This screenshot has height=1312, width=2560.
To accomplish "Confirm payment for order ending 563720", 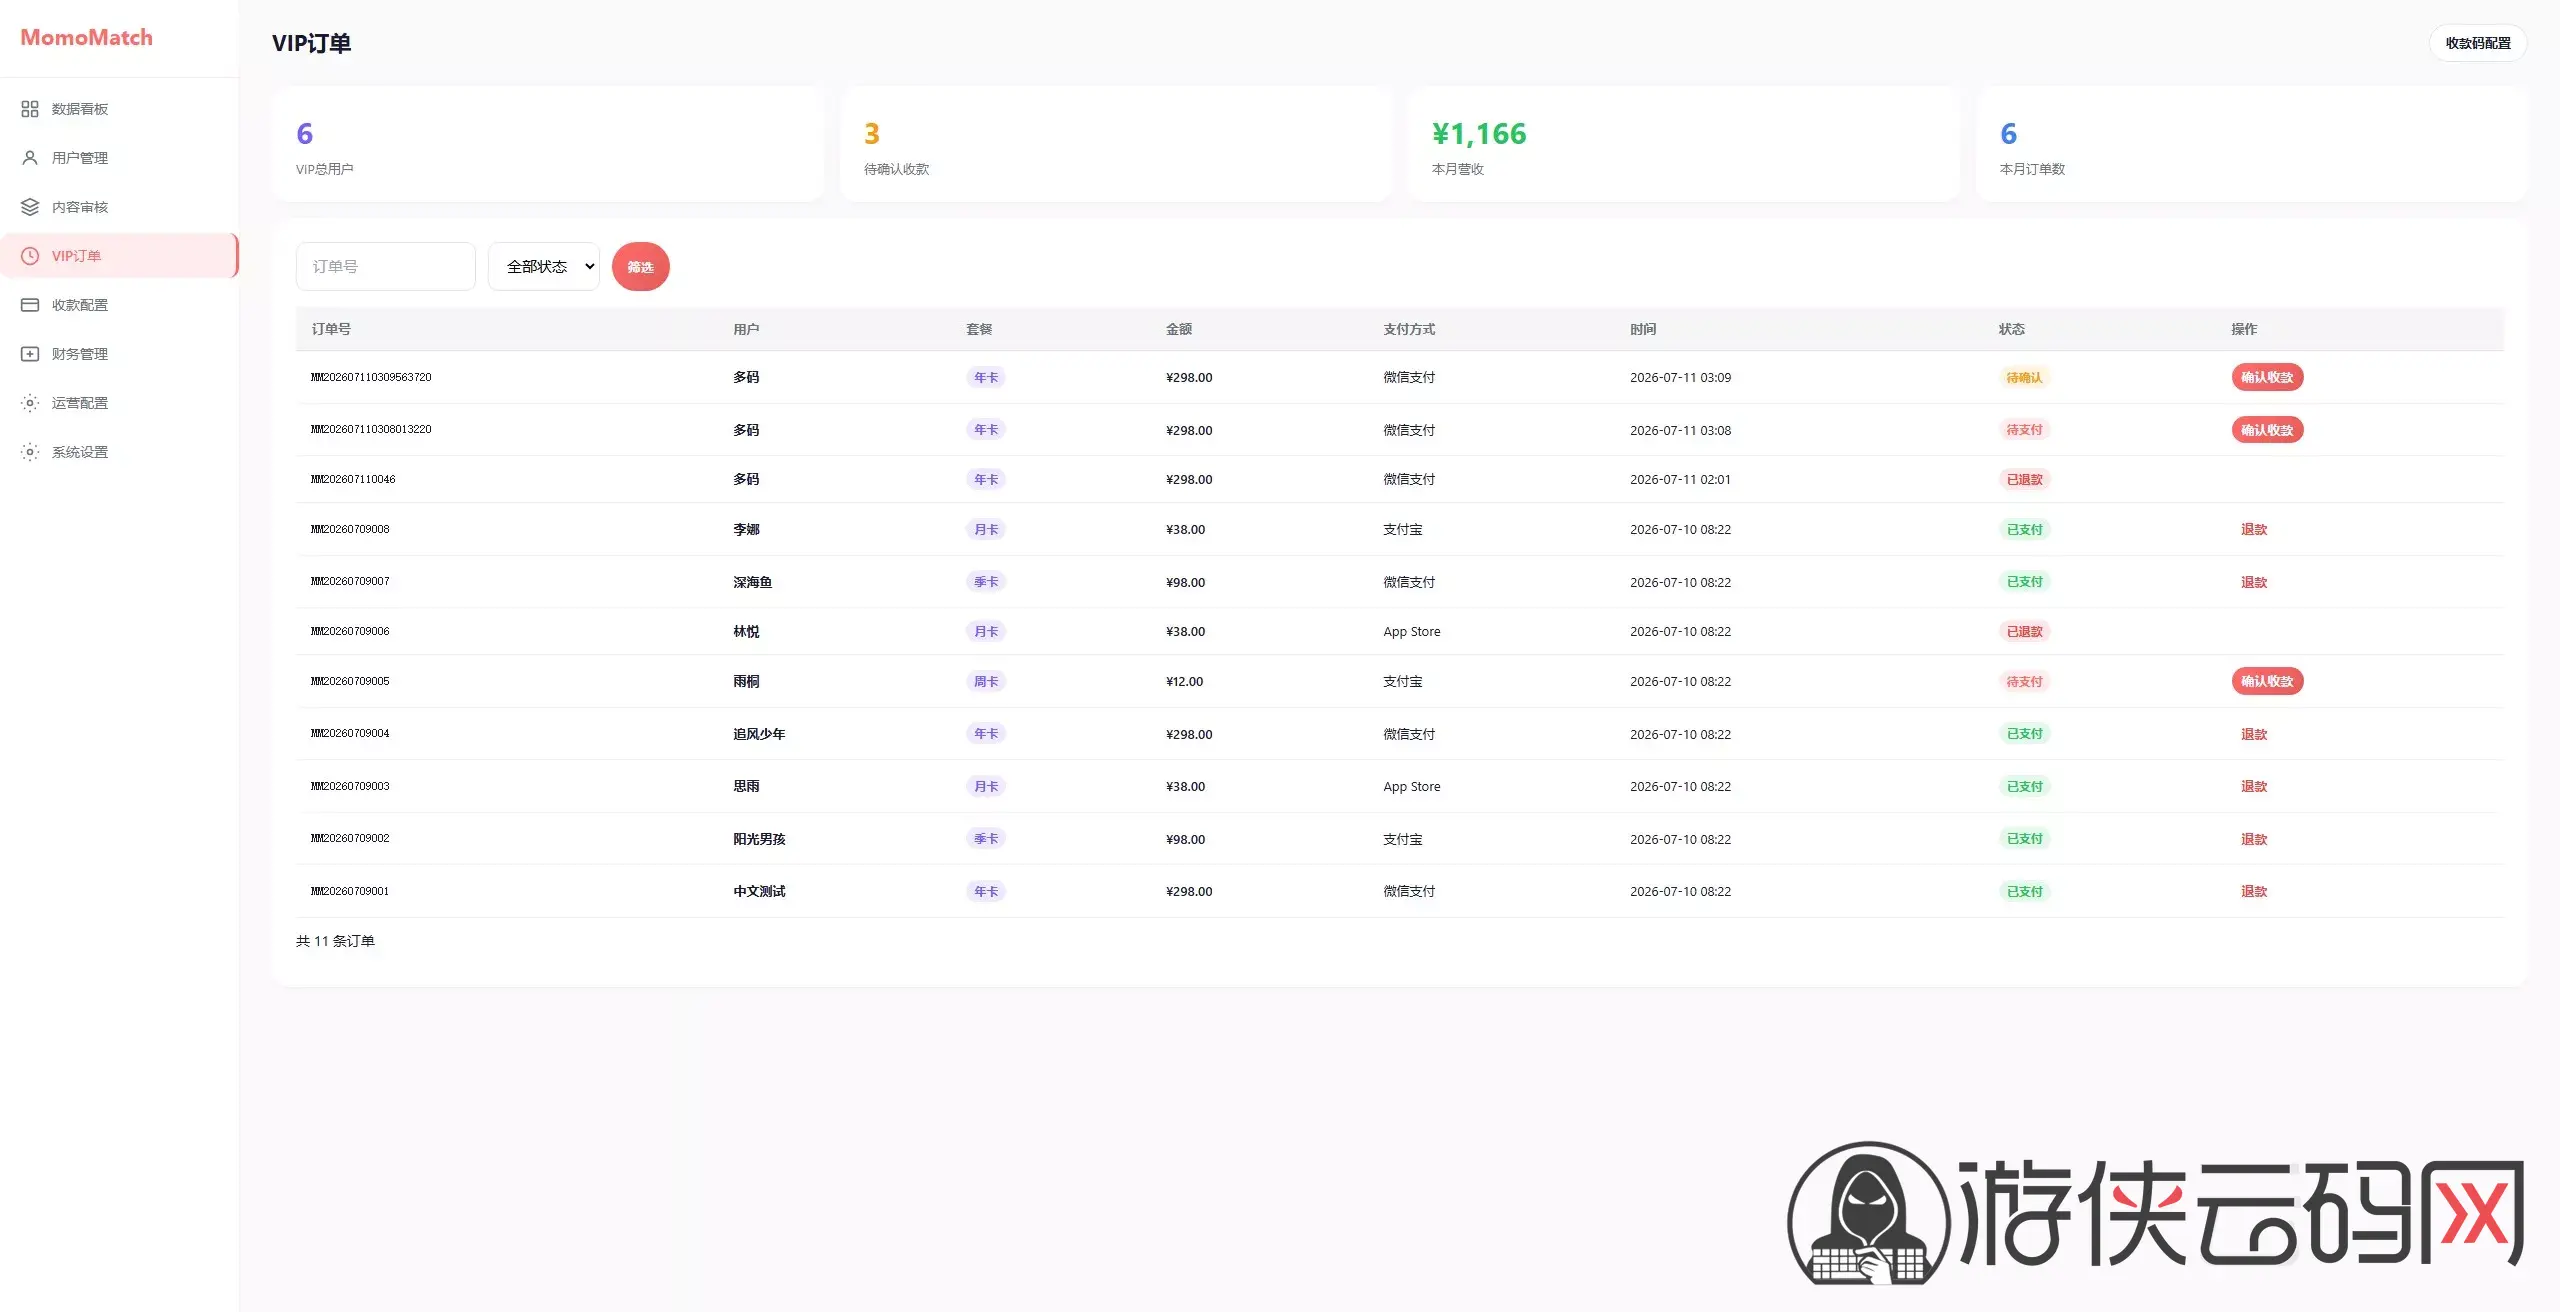I will pyautogui.click(x=2267, y=377).
